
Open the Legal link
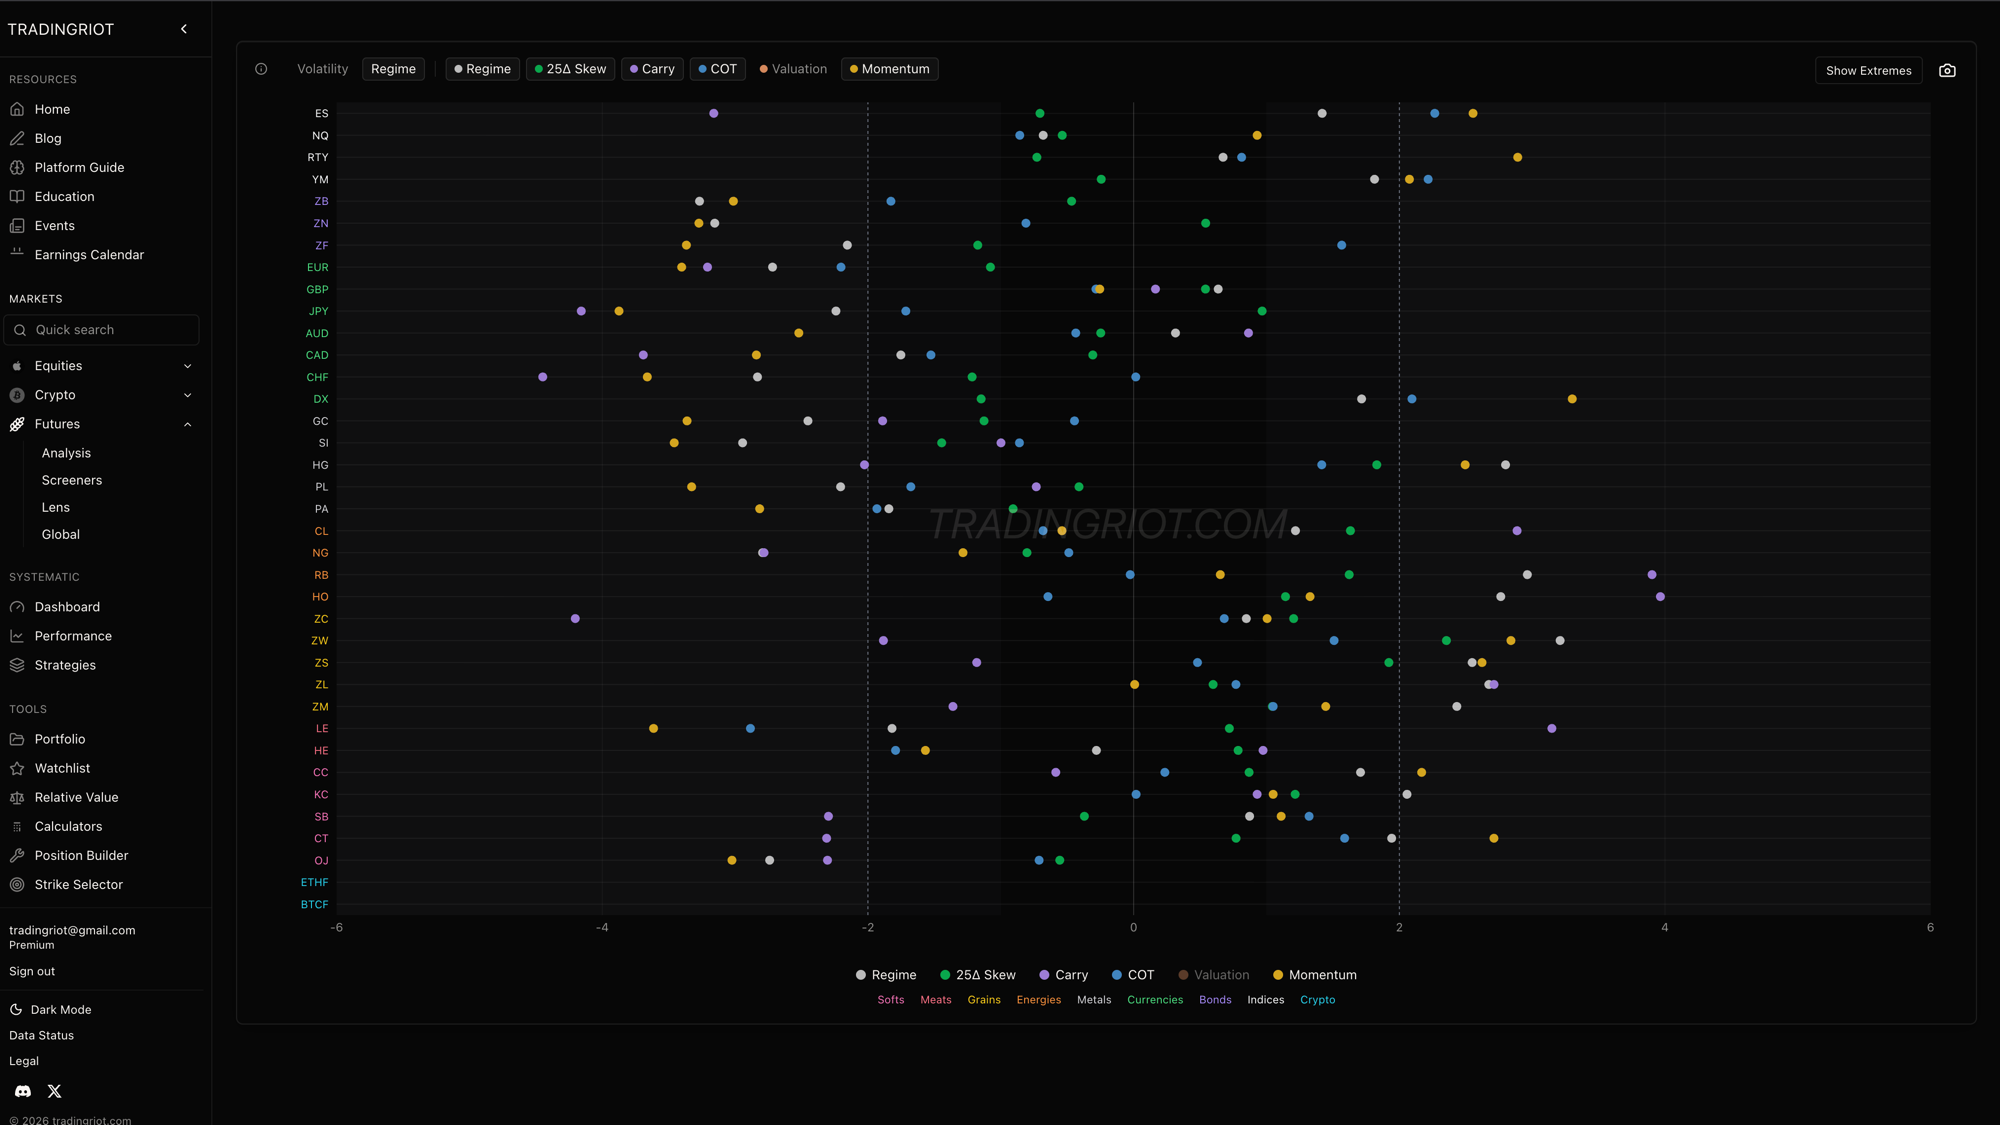(24, 1061)
